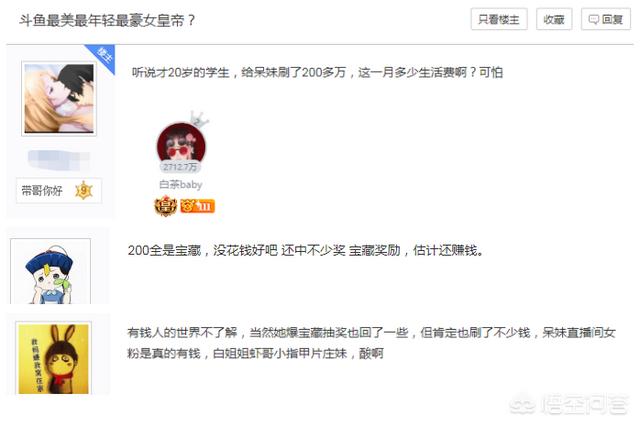Viewport: 640px width, 426px height.
Task: Open the 白茶baby username link
Action: [x=181, y=184]
